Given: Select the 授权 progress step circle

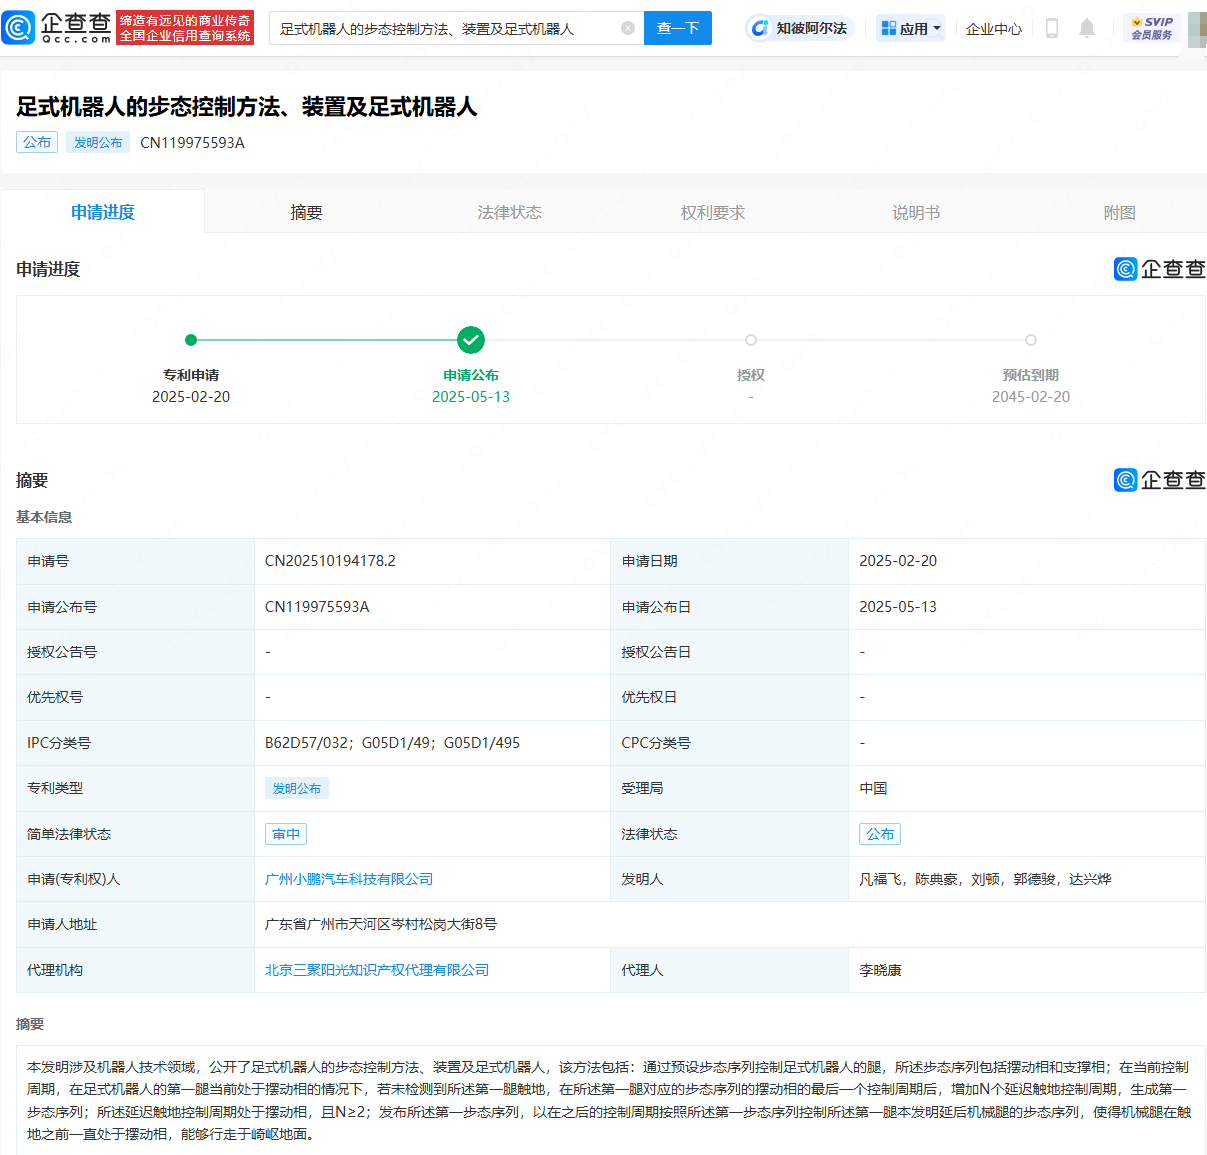Looking at the screenshot, I should [x=751, y=340].
